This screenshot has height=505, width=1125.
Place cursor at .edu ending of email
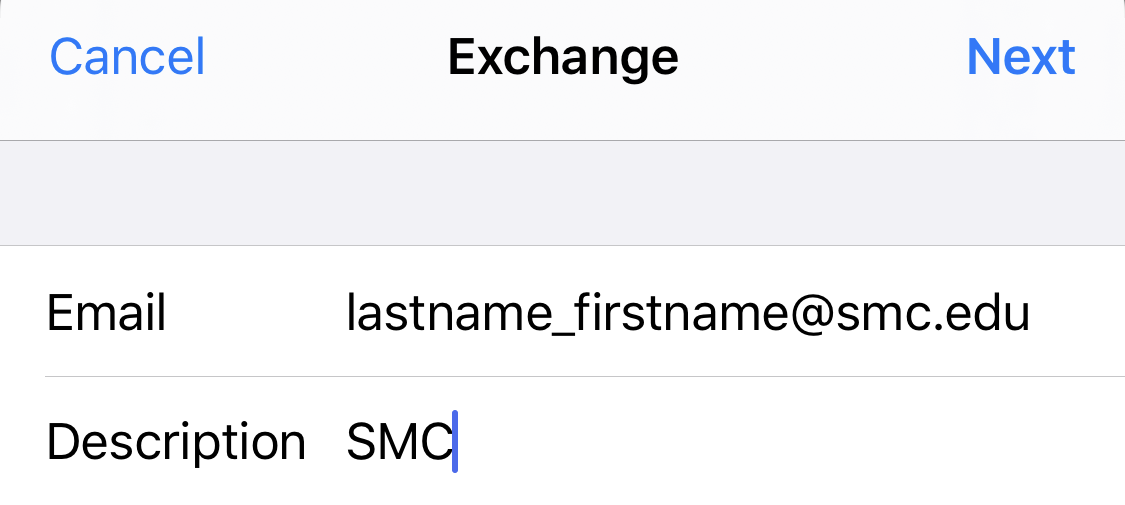989,314
